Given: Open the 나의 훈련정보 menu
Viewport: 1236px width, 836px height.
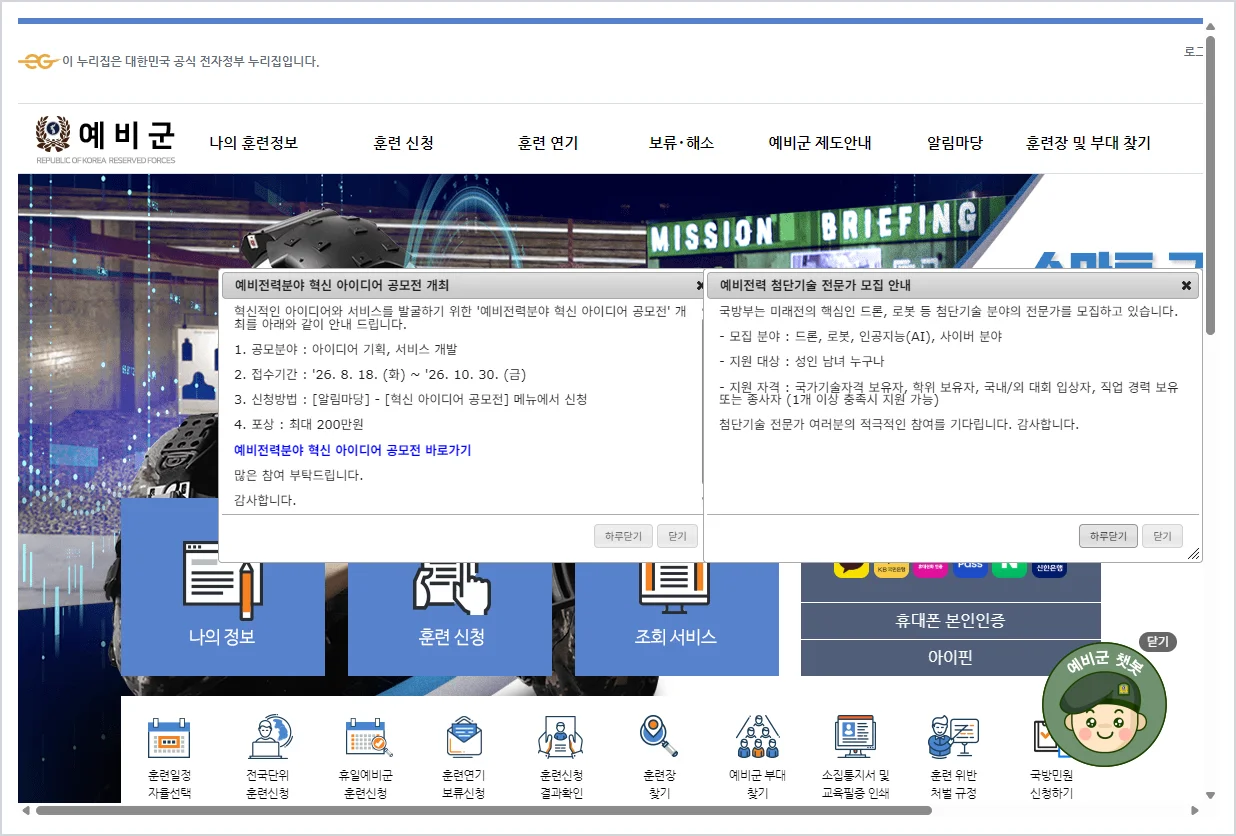Looking at the screenshot, I should point(253,143).
